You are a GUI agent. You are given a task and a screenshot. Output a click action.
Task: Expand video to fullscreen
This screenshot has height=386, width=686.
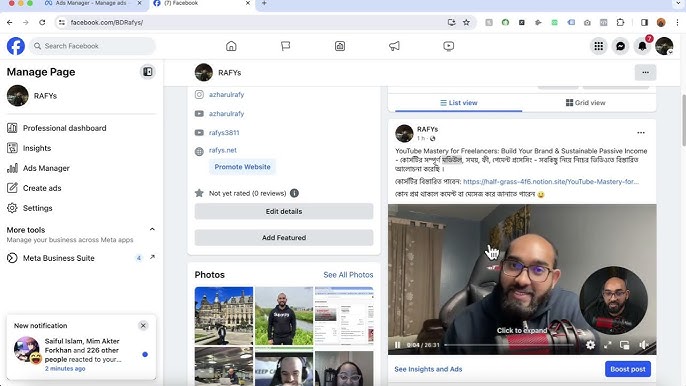click(x=608, y=345)
